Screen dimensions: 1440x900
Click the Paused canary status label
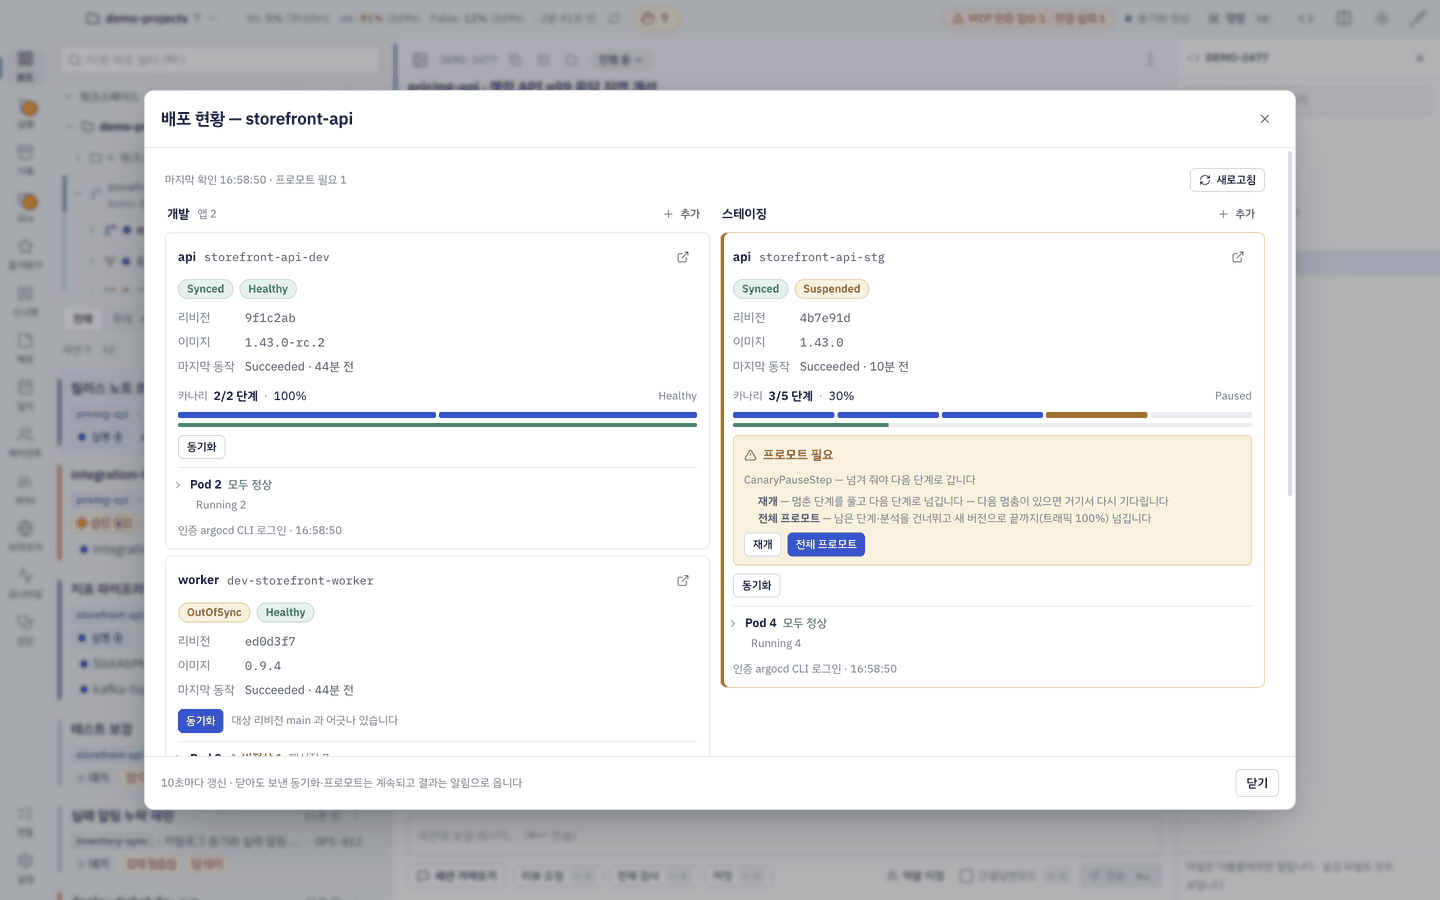coord(1233,396)
